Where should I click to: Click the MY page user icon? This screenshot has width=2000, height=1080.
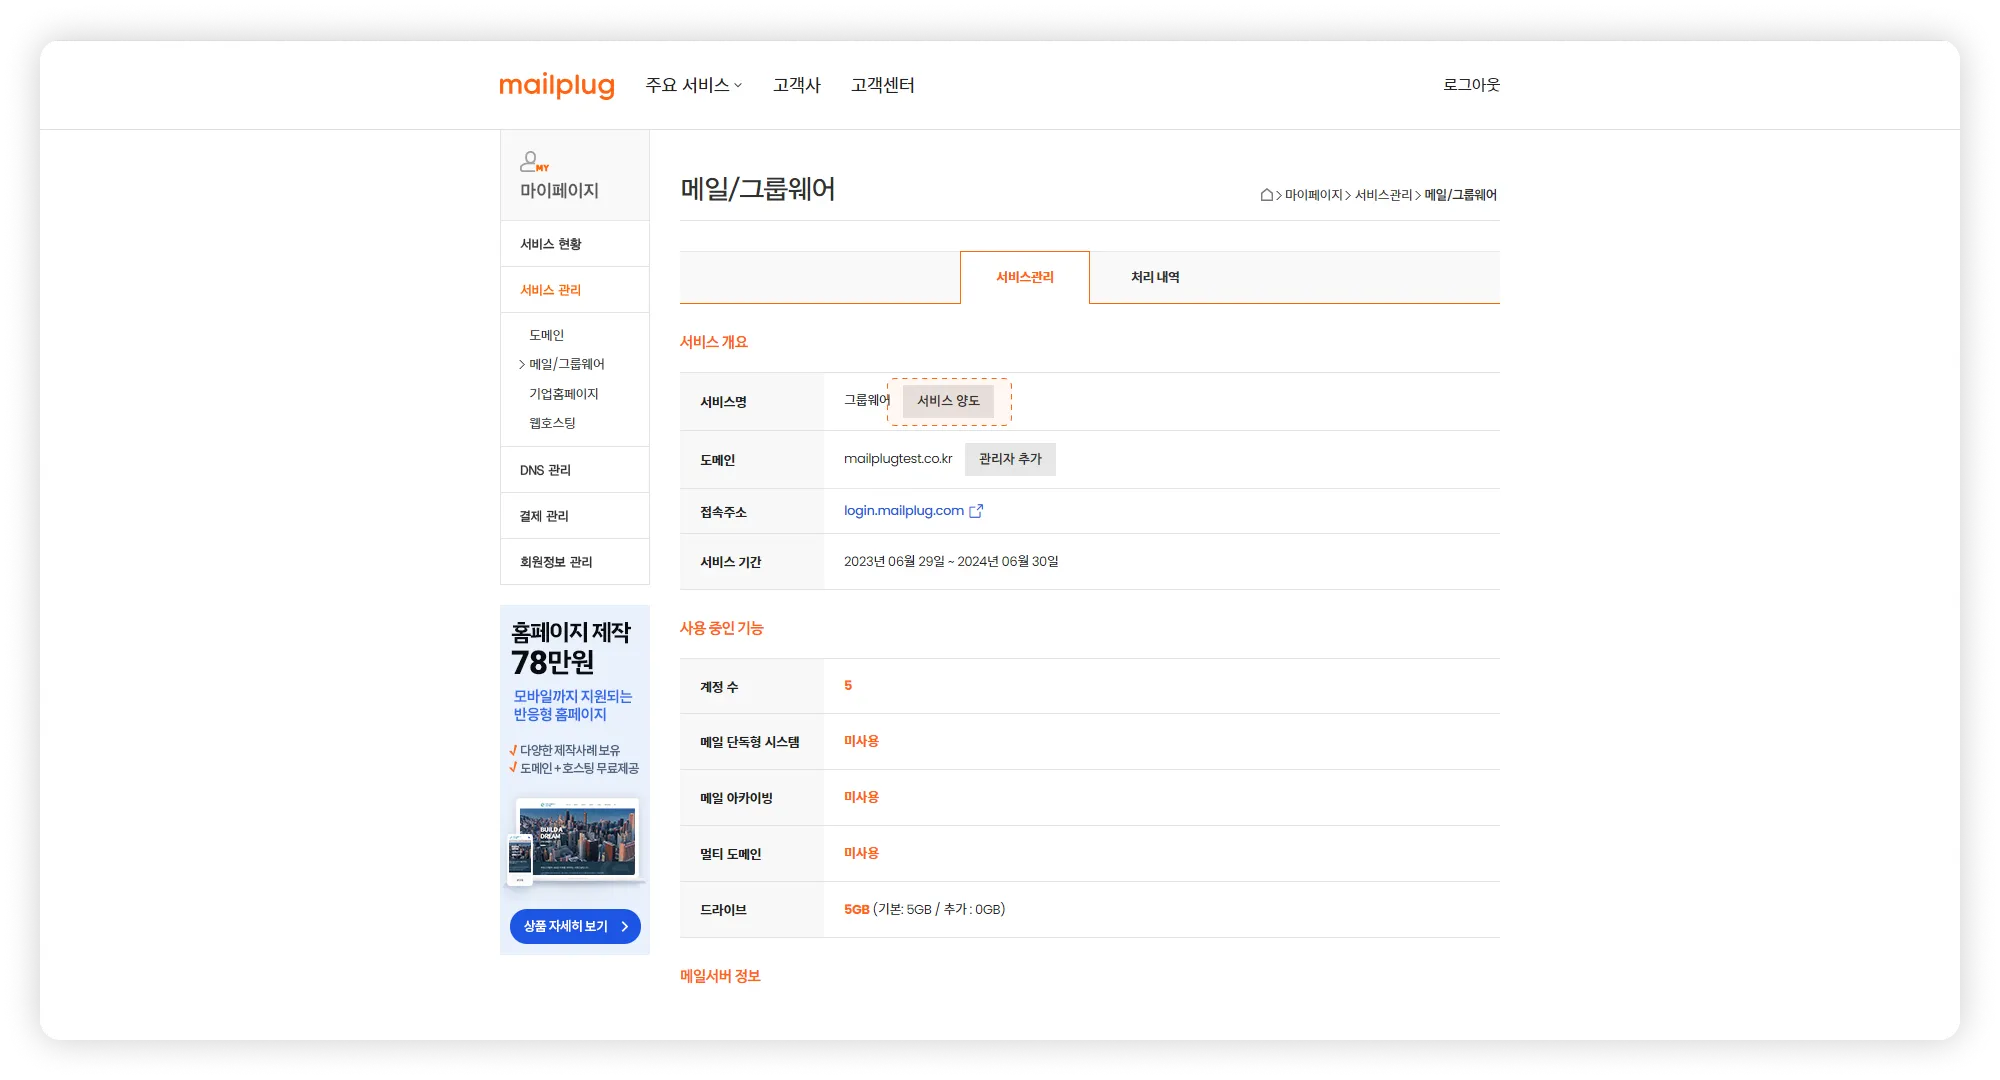pyautogui.click(x=531, y=161)
